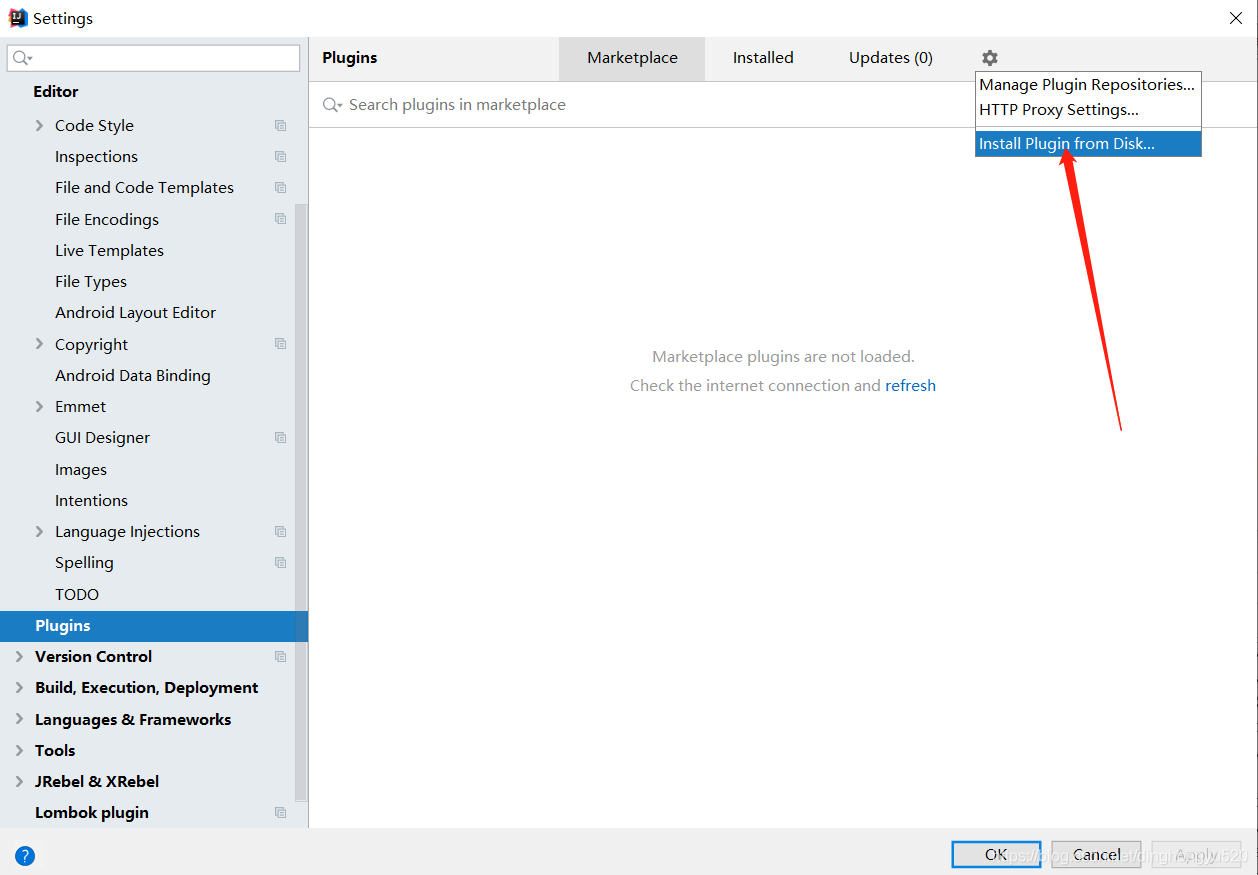Focus the settings search field
The width and height of the screenshot is (1258, 875).
[x=153, y=58]
